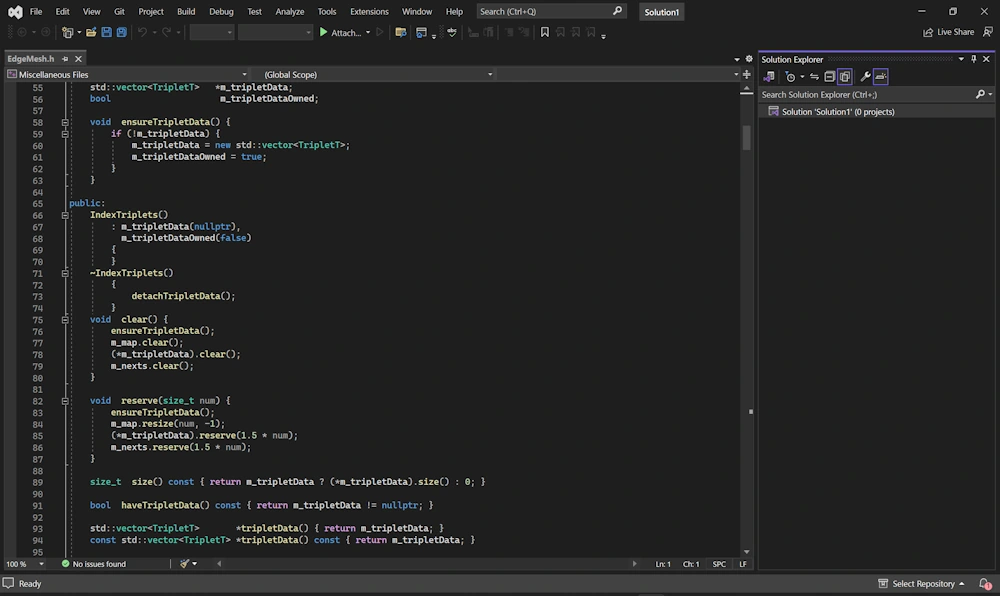Switch to the EdgeMesh.h tab
The image size is (1000, 596).
tap(31, 59)
